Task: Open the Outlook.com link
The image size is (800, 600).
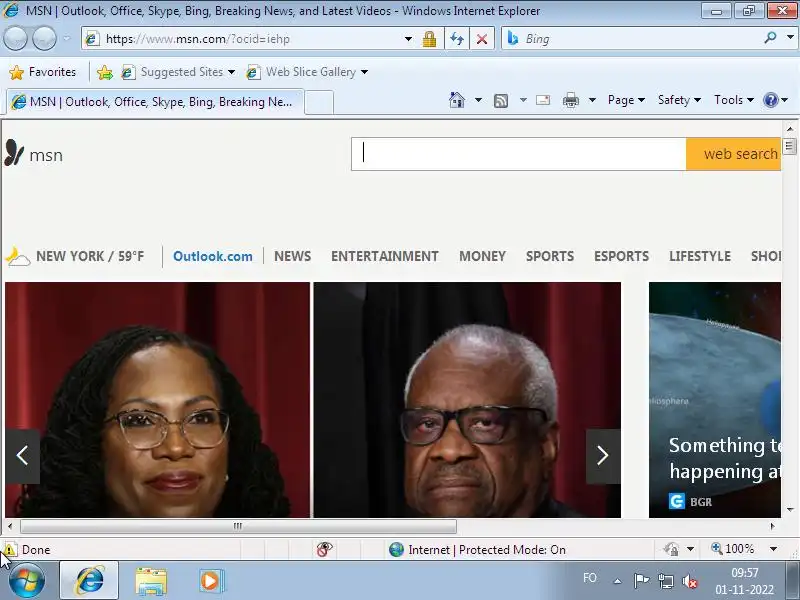Action: [213, 256]
